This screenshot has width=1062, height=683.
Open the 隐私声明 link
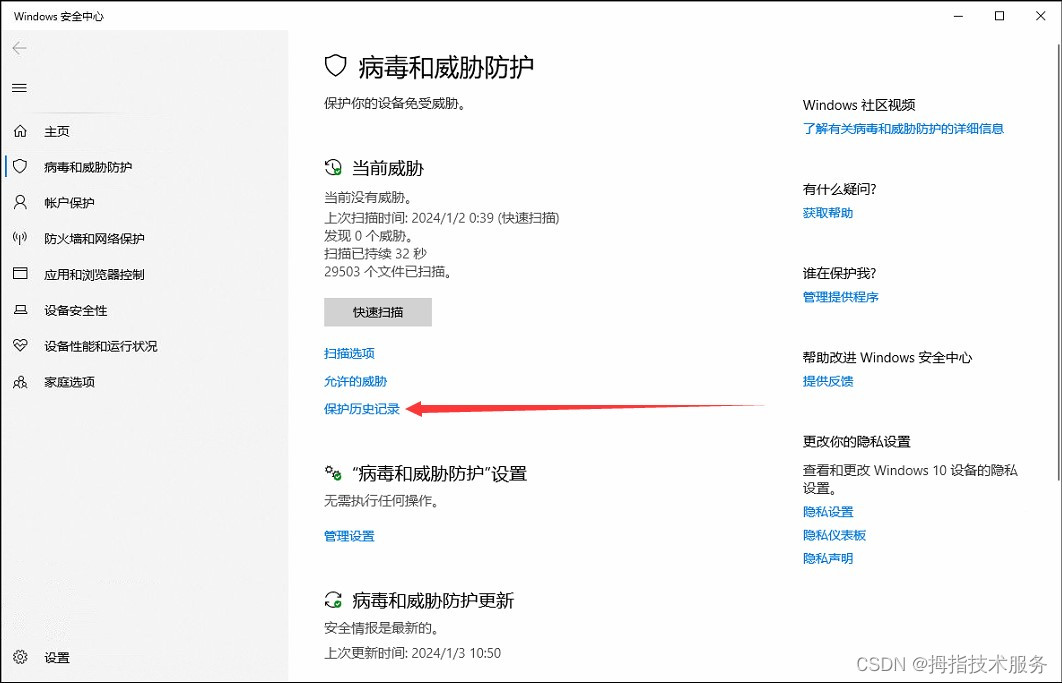(828, 558)
